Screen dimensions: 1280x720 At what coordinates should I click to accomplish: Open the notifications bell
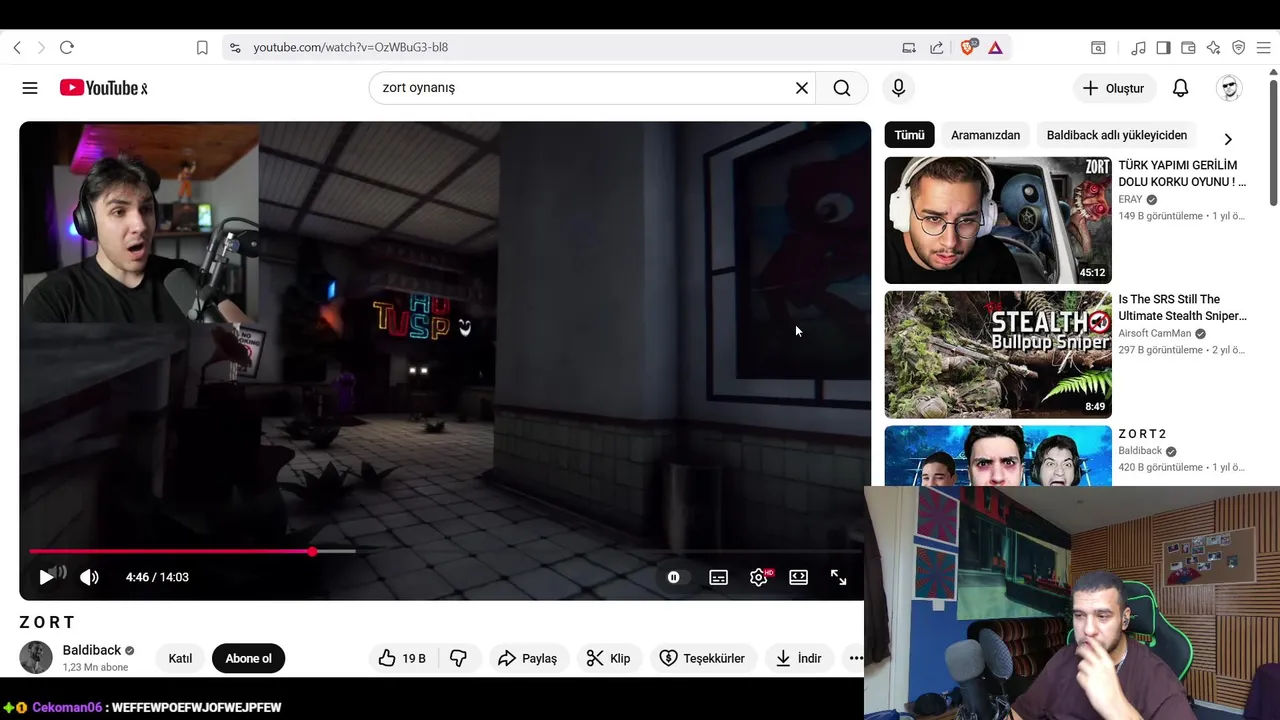[x=1180, y=88]
